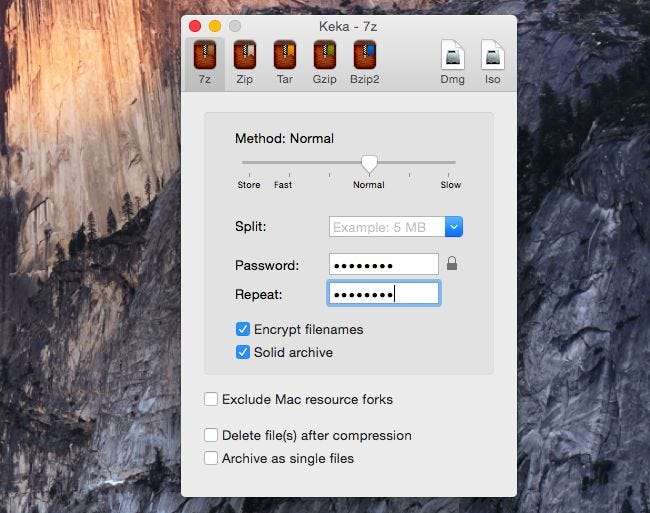Open the Split size dropdown arrow
This screenshot has height=513, width=650.
[454, 227]
